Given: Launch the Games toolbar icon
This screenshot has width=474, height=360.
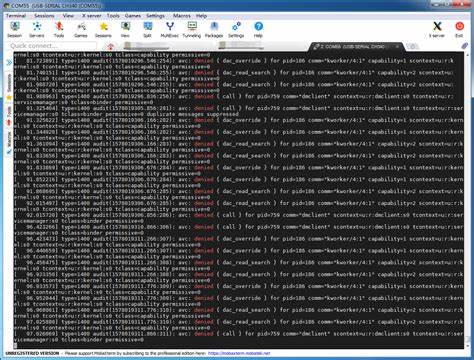Looking at the screenshot, I should pyautogui.click(x=81, y=29).
